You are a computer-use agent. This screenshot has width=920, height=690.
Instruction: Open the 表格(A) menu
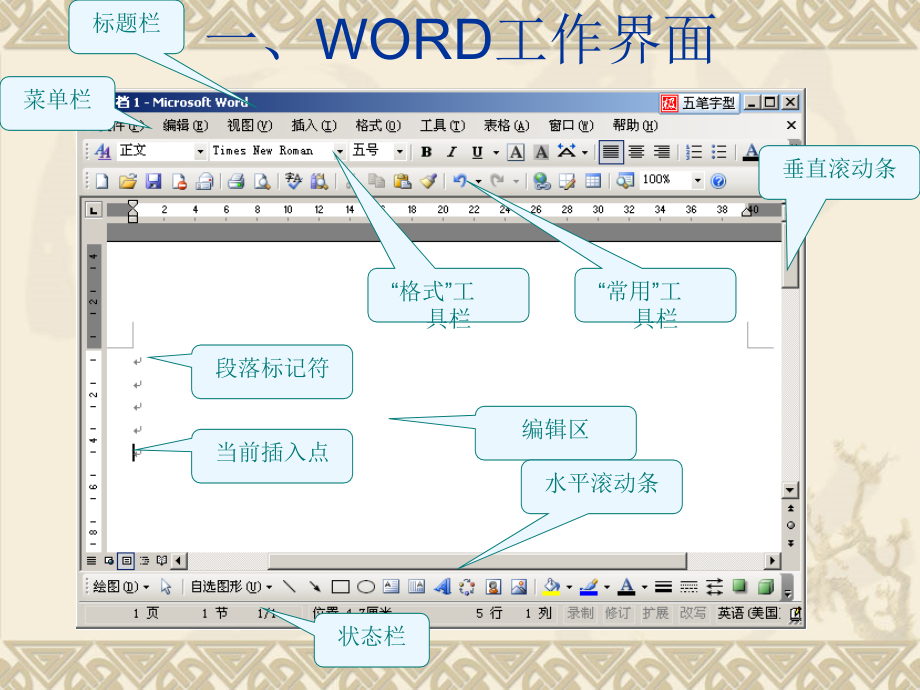tap(506, 125)
